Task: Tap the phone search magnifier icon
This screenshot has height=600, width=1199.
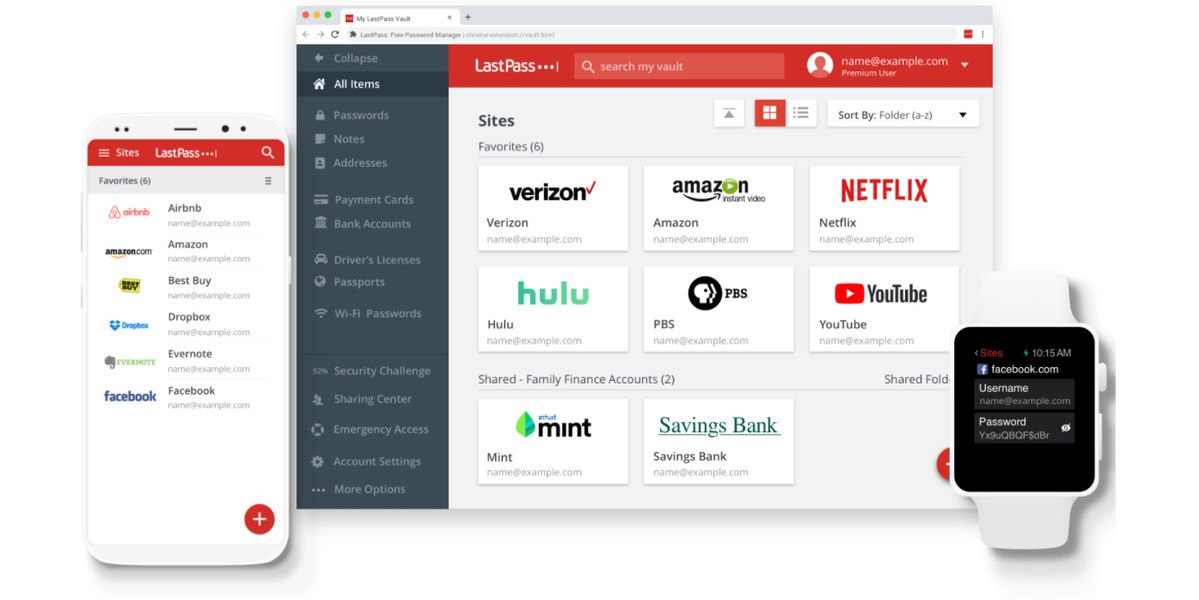Action: click(268, 152)
